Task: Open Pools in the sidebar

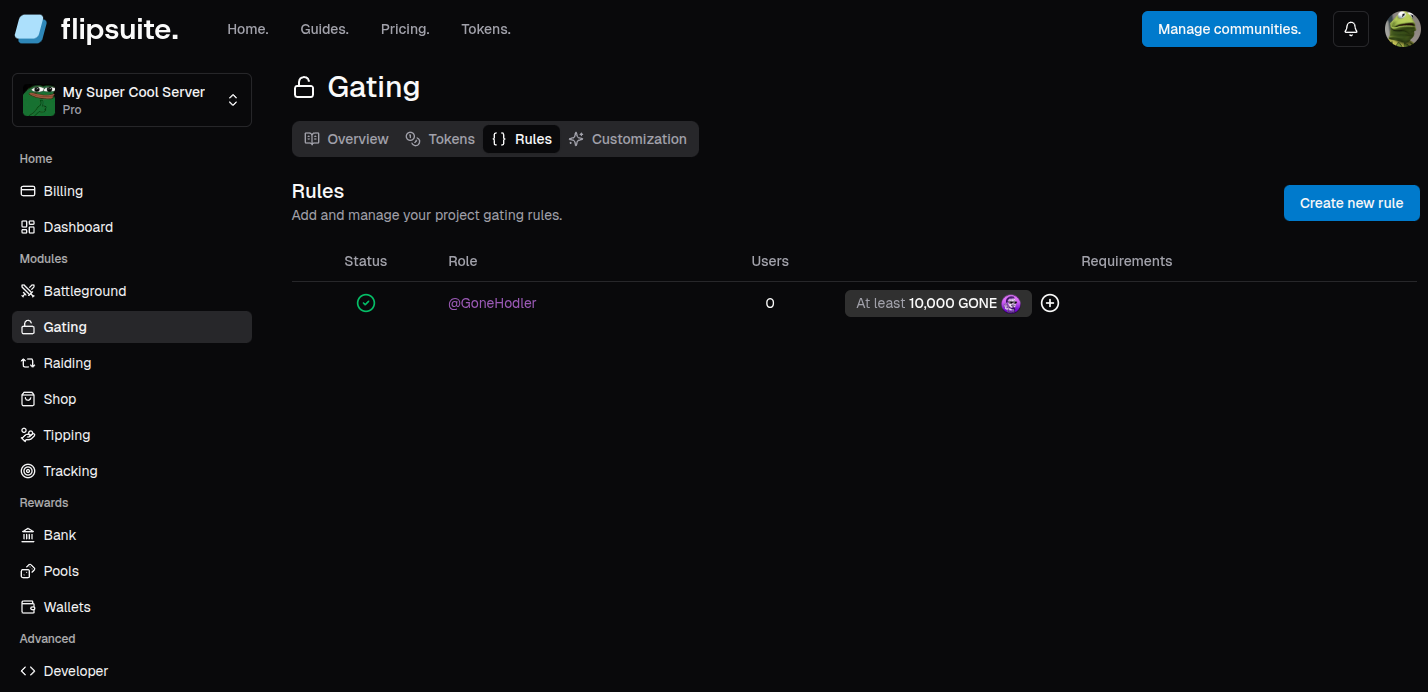Action: 132,571
